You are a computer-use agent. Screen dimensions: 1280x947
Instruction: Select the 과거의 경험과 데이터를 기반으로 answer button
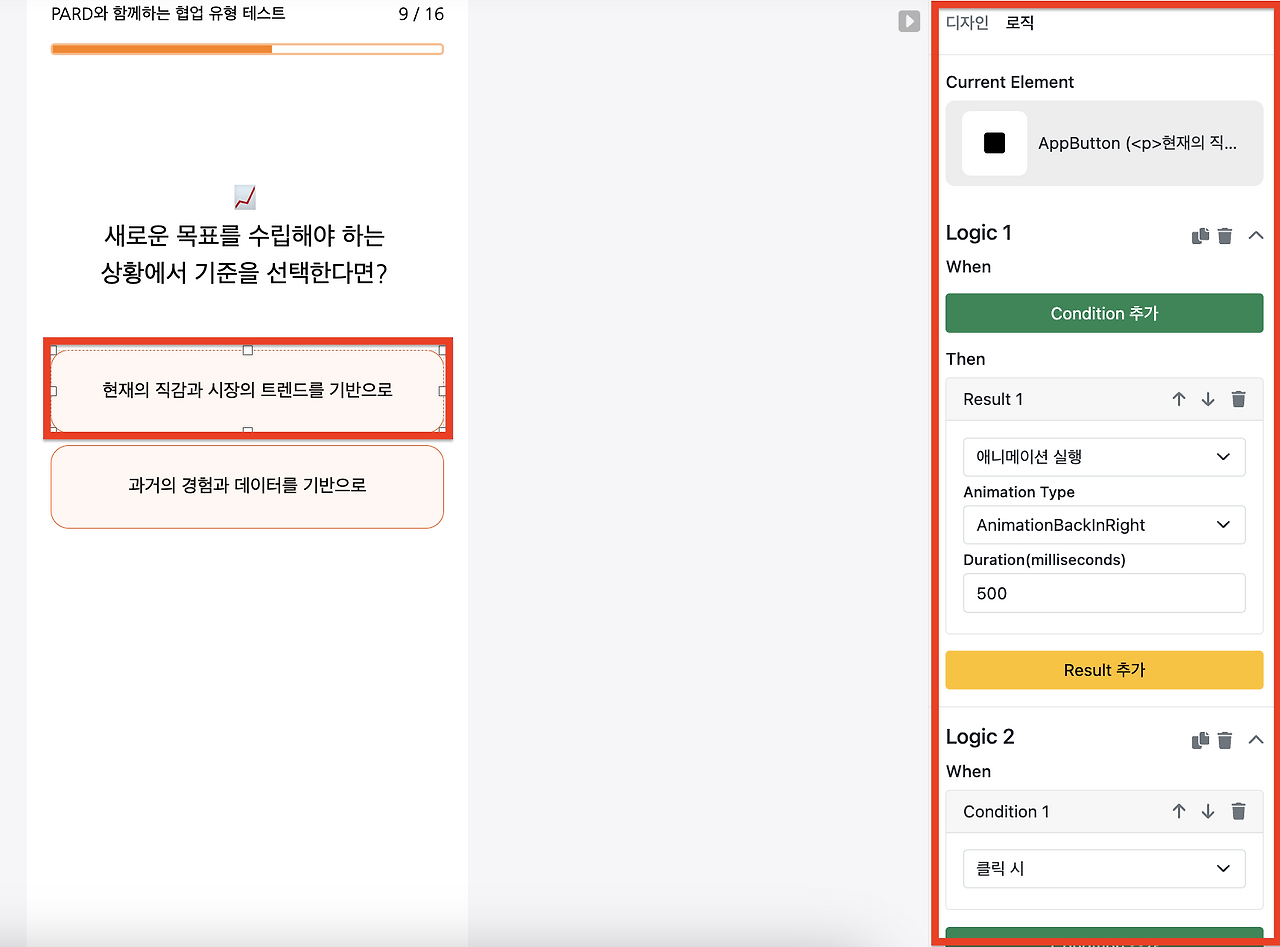(247, 487)
